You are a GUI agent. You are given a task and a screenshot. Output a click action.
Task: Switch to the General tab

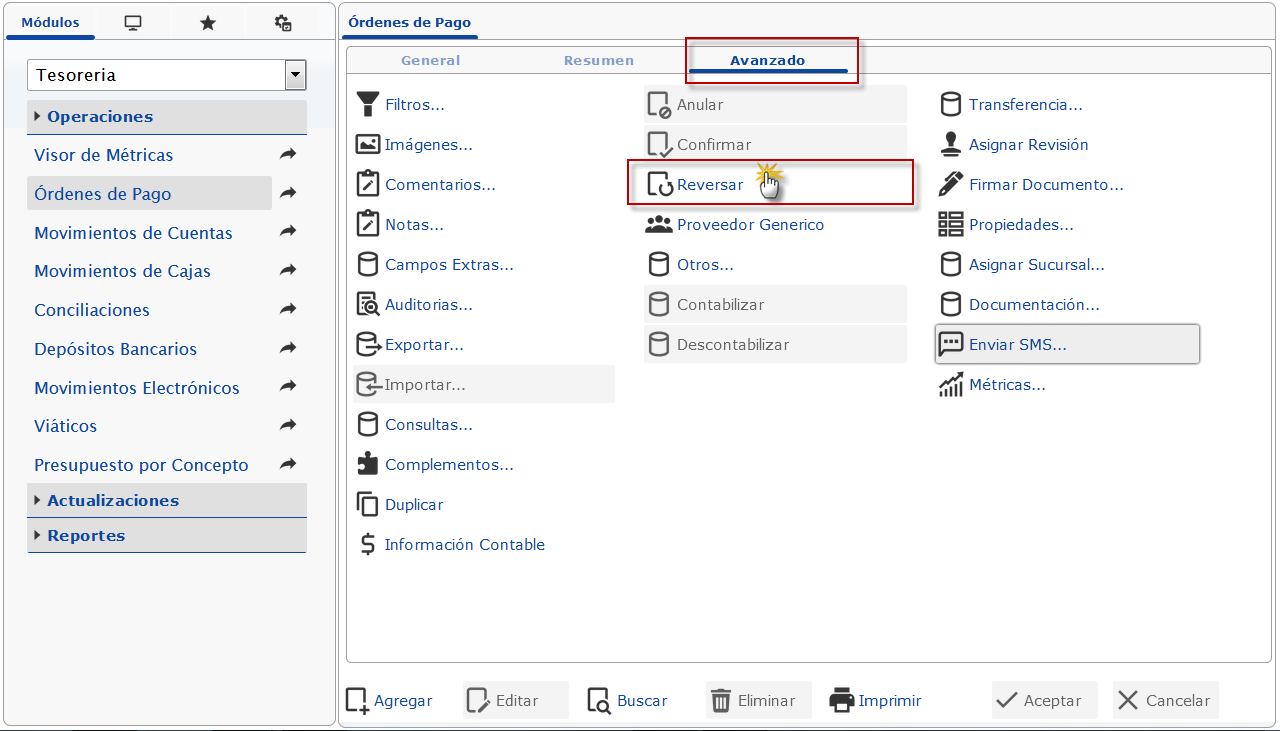(431, 60)
